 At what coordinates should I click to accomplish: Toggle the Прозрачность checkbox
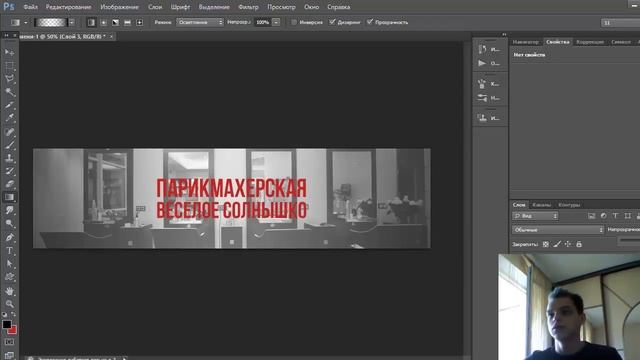point(370,22)
